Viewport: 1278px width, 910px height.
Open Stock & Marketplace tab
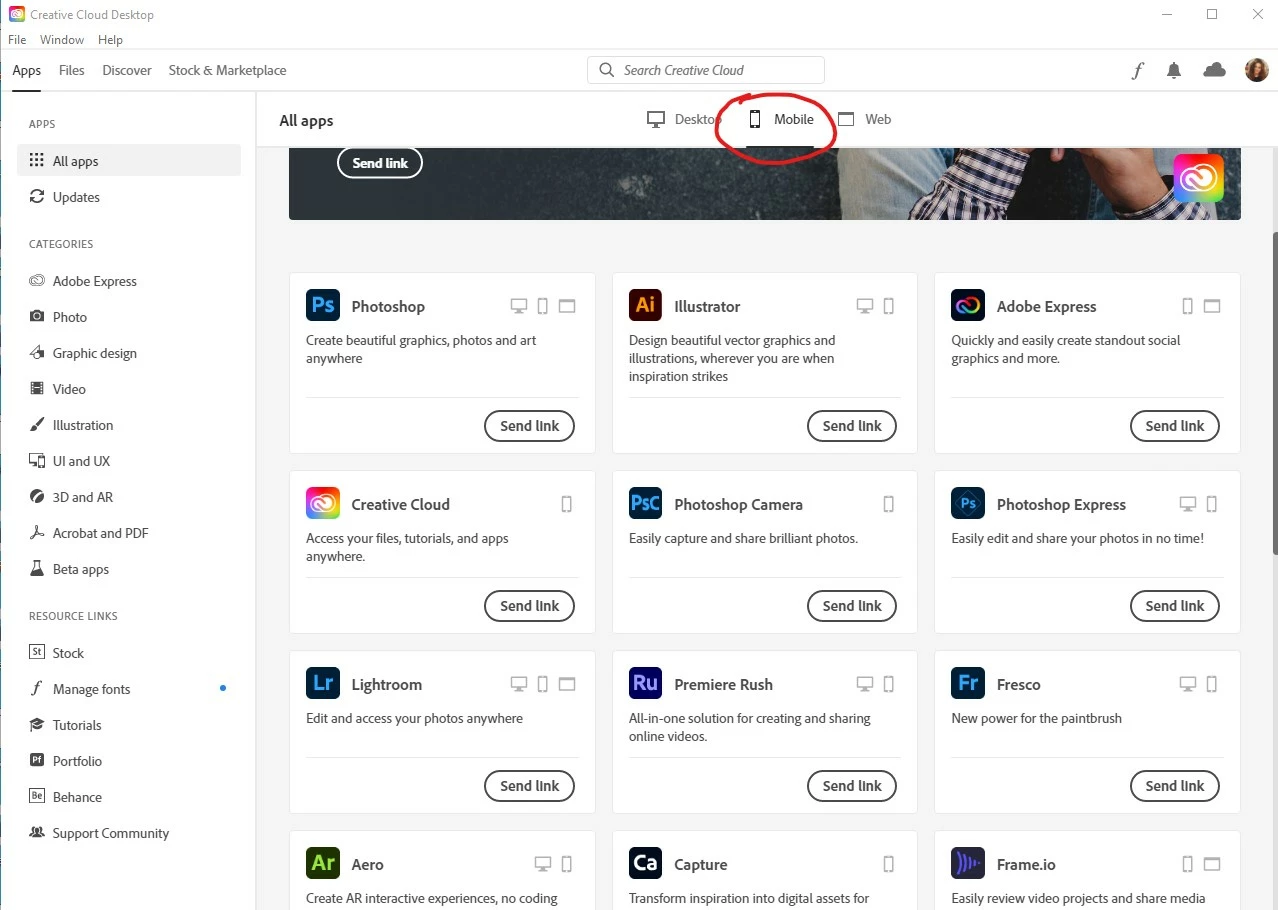click(x=227, y=70)
